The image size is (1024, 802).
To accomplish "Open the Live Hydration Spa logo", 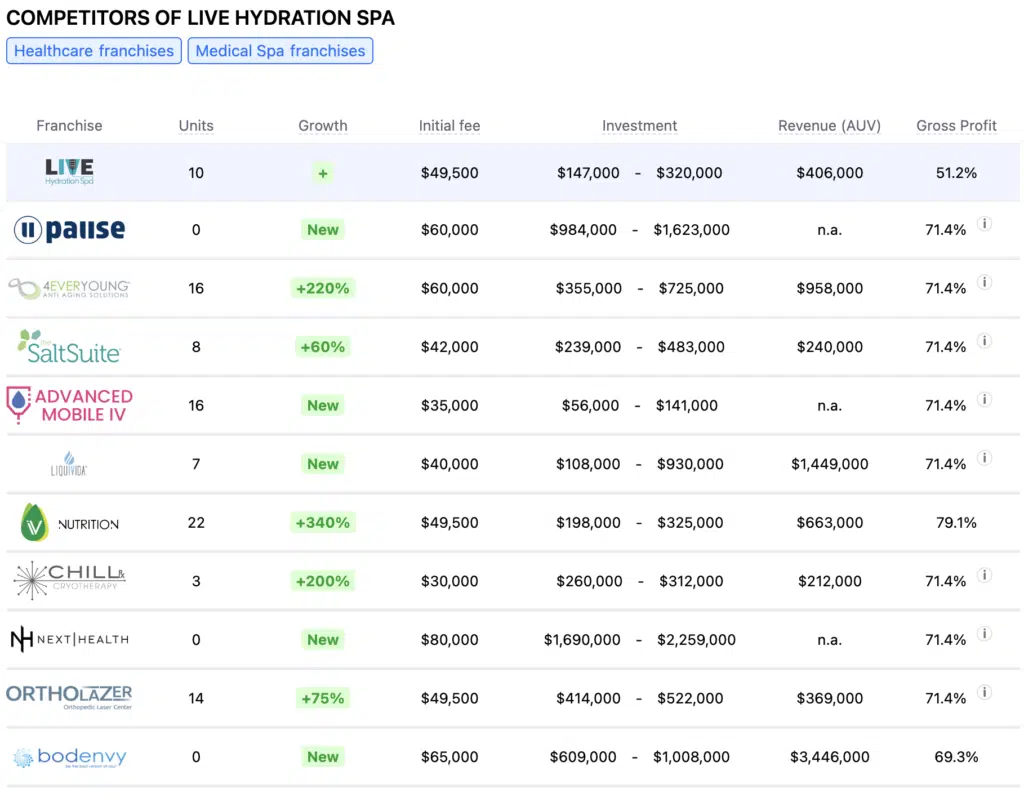I will click(x=69, y=172).
